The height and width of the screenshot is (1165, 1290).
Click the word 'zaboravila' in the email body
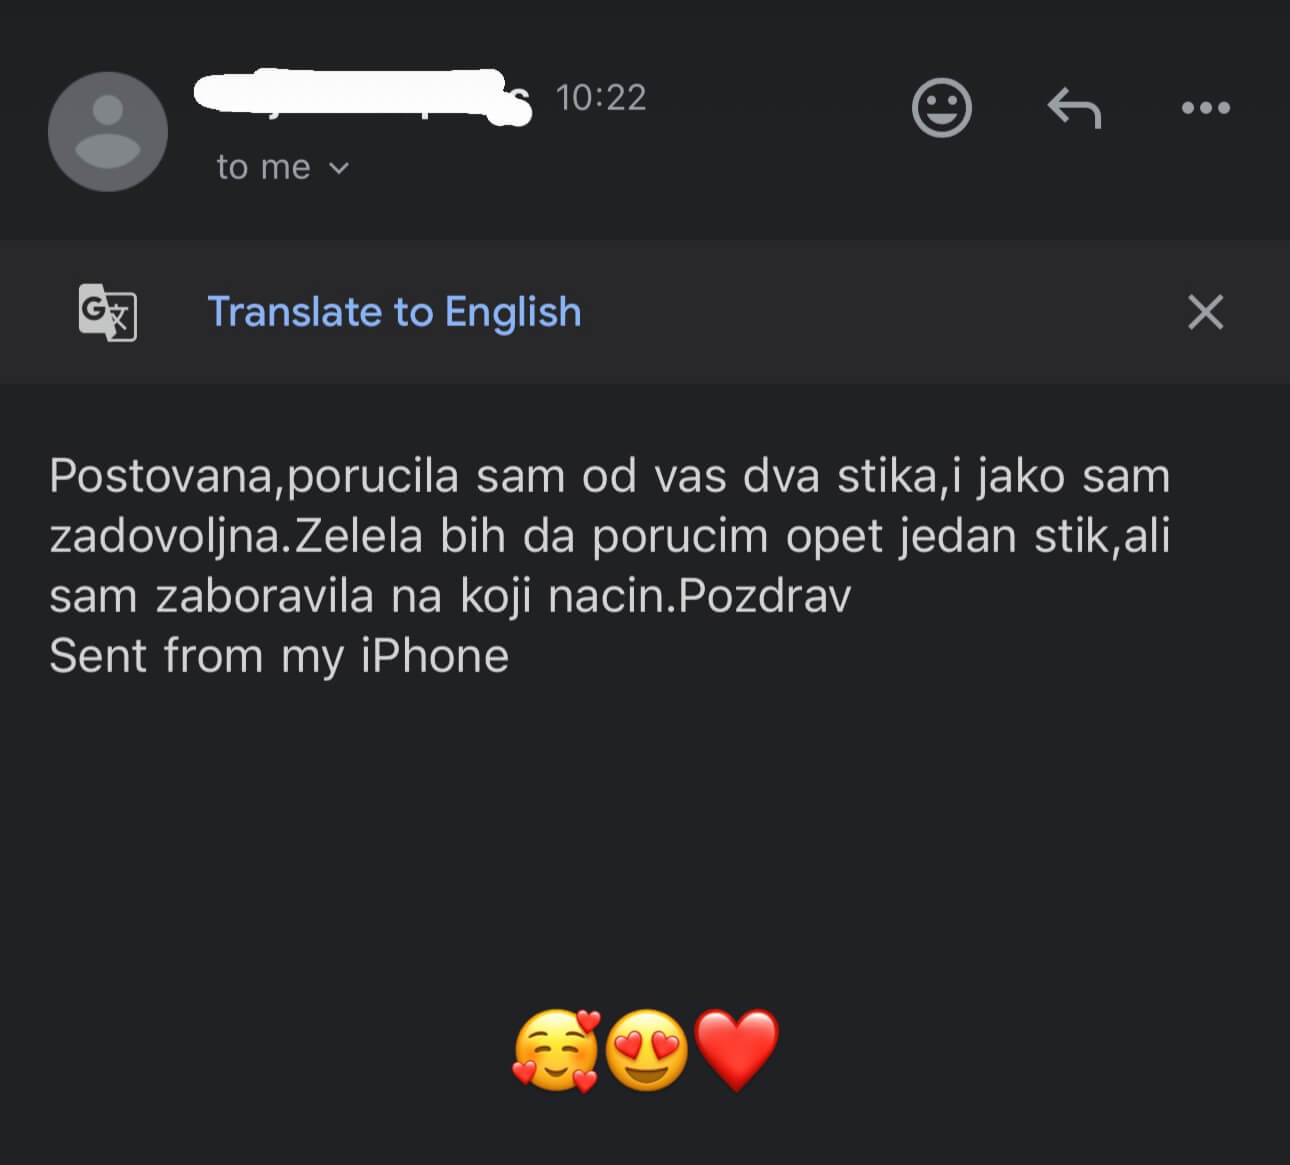coord(264,596)
